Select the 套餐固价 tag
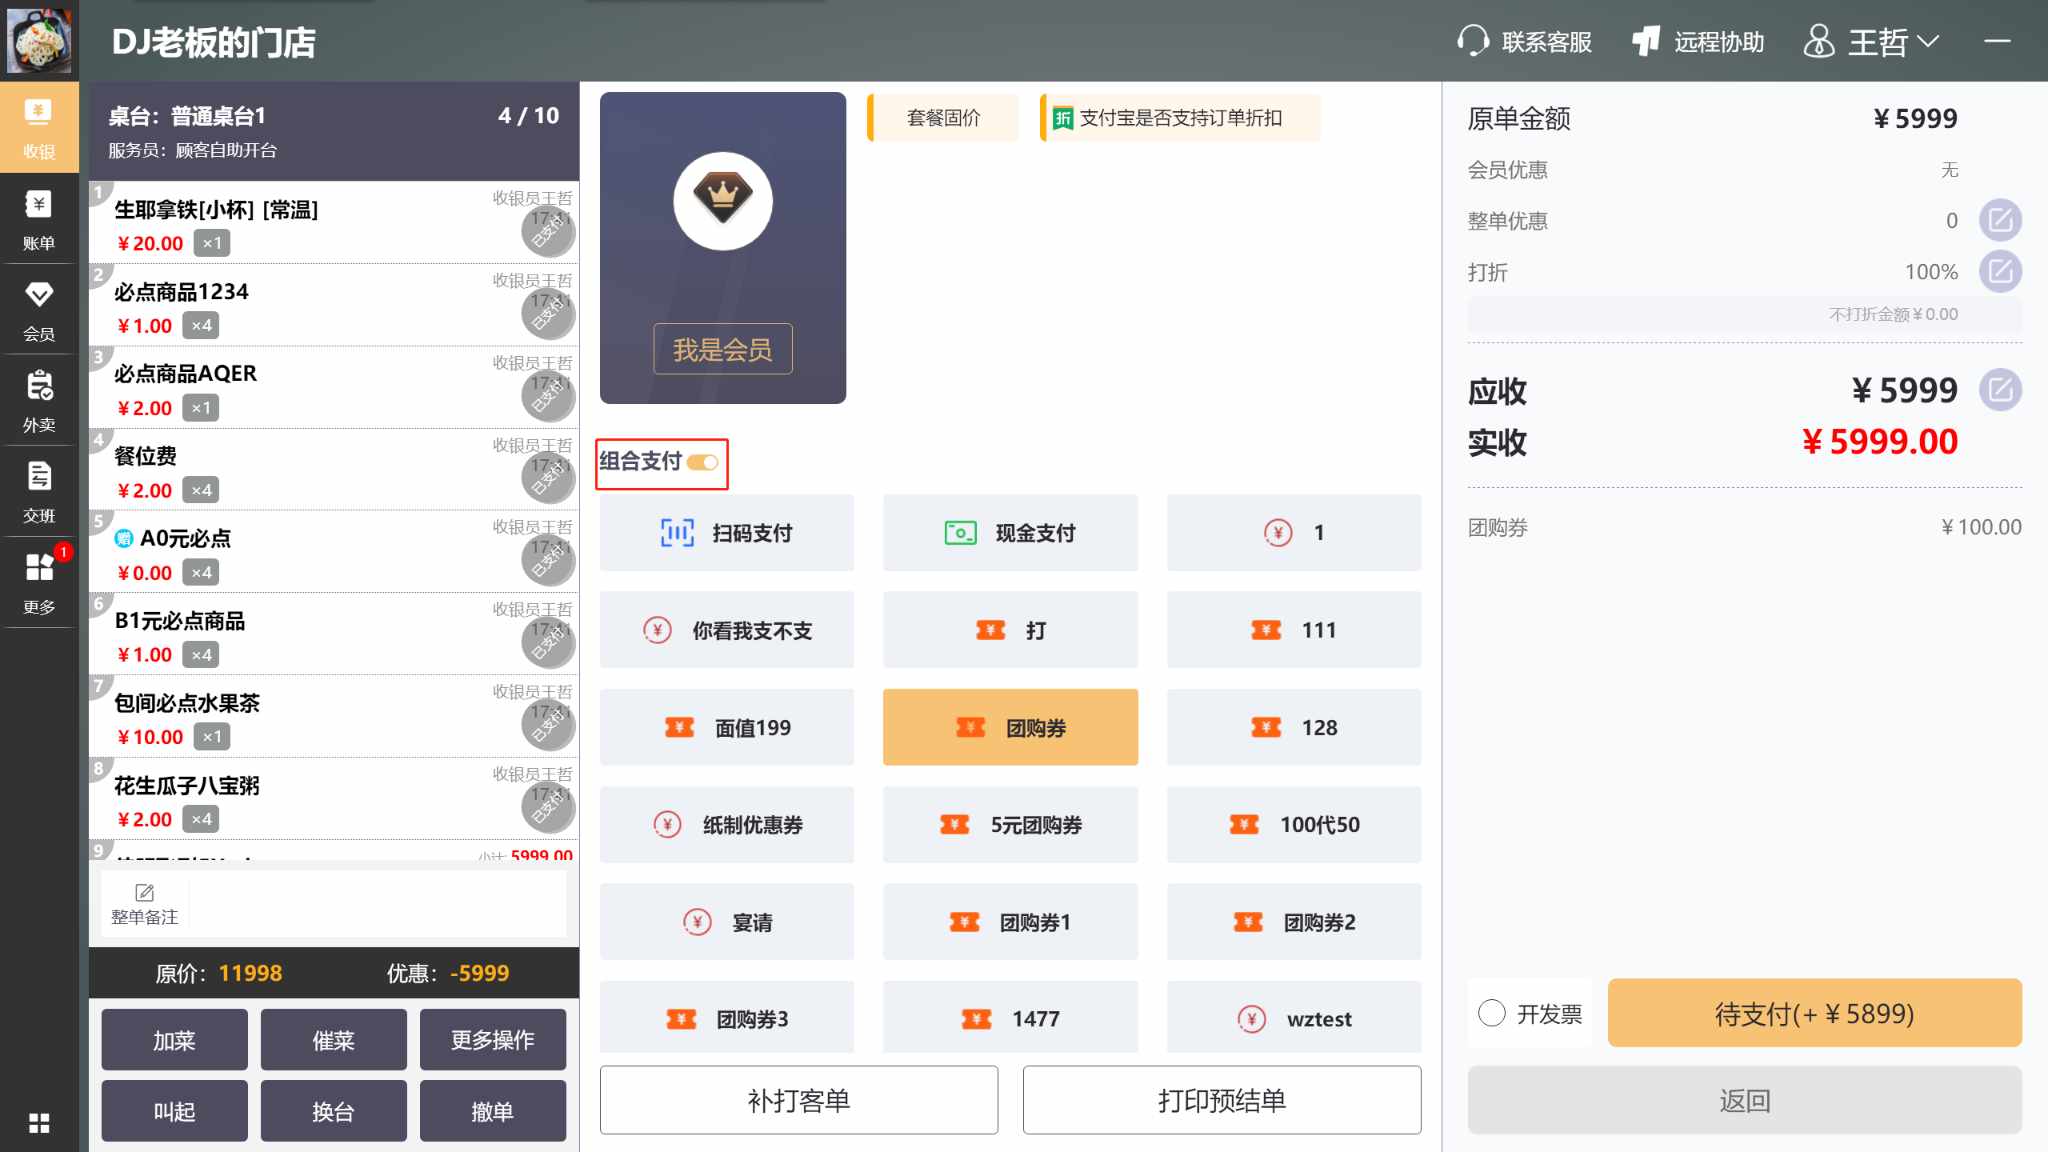The width and height of the screenshot is (2048, 1152). (943, 118)
